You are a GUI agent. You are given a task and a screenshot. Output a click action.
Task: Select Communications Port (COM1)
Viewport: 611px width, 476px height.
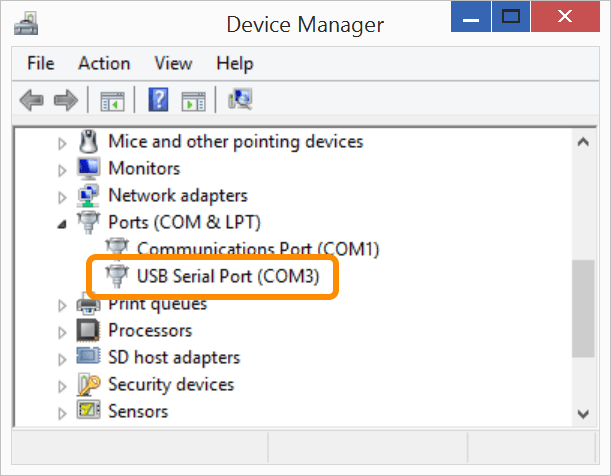point(257,249)
